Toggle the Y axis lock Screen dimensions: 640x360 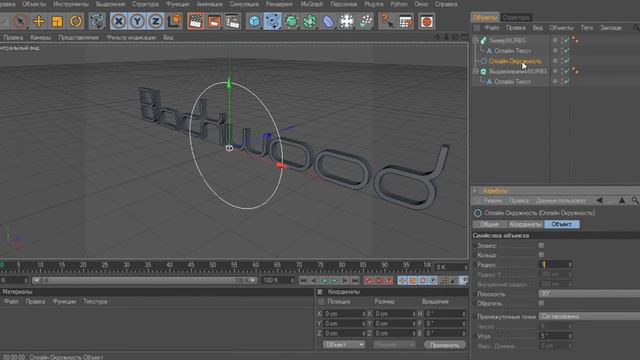(x=137, y=21)
